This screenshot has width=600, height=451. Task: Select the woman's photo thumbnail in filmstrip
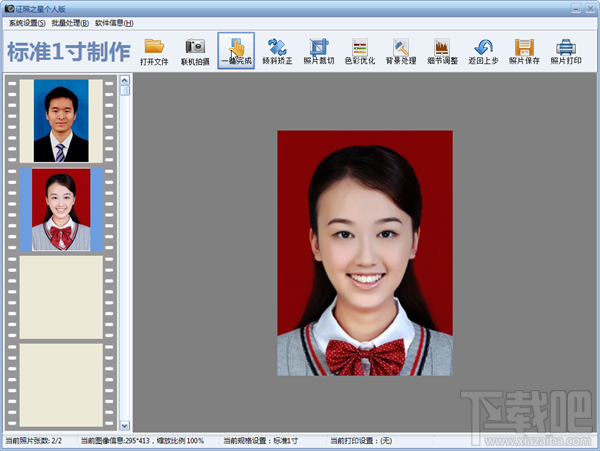point(61,209)
